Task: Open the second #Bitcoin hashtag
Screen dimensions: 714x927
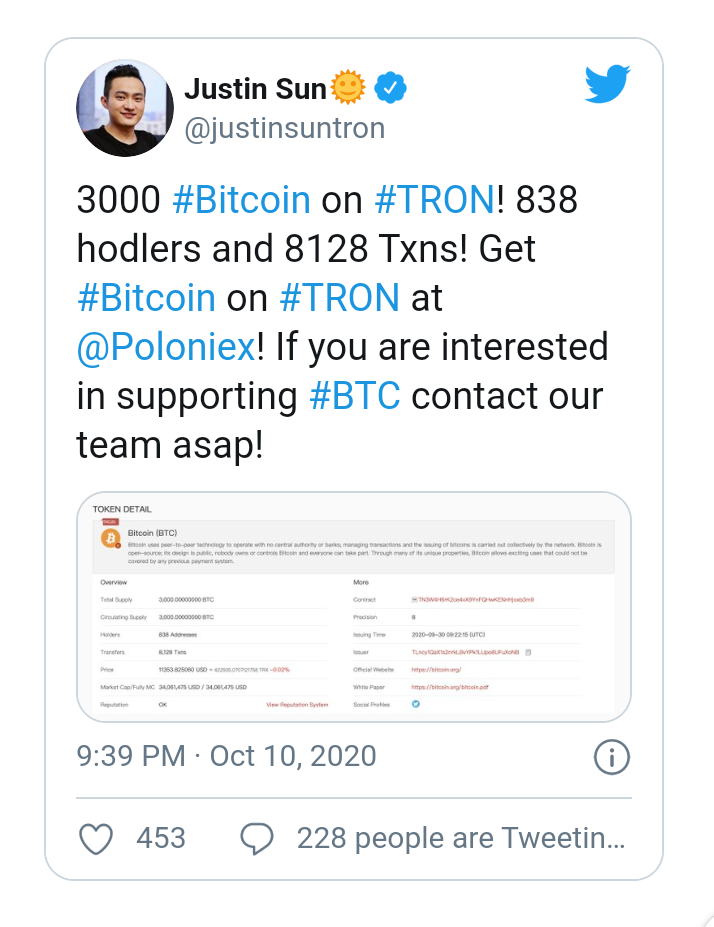Action: pos(147,297)
